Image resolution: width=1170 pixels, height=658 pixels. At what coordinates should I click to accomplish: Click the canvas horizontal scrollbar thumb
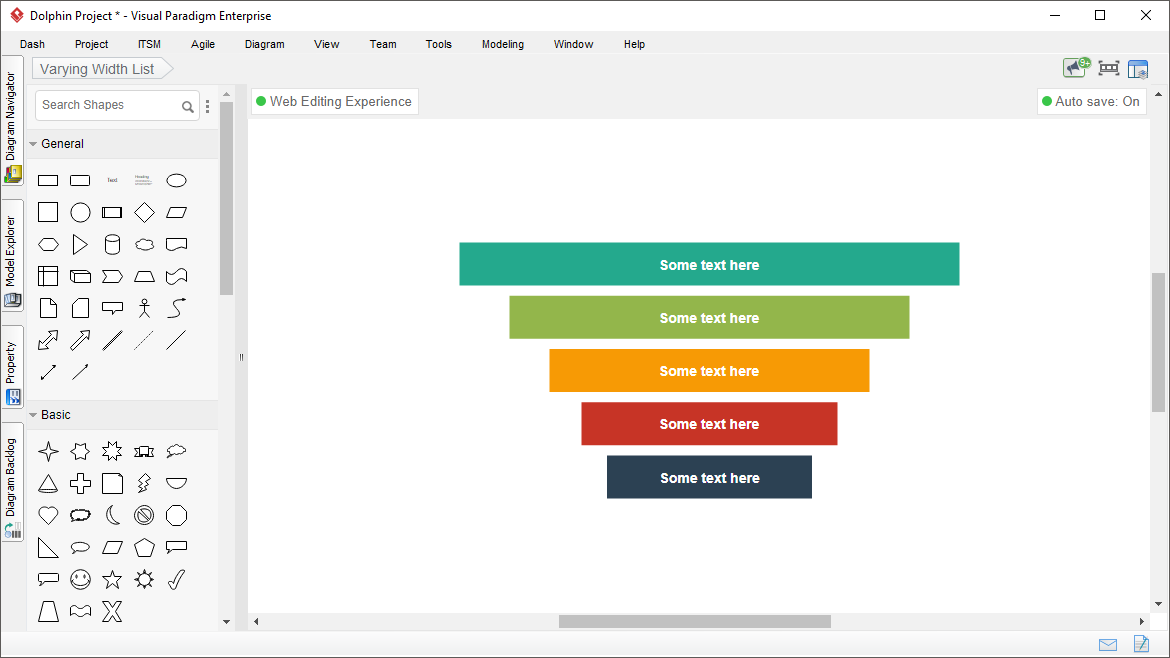coord(695,621)
